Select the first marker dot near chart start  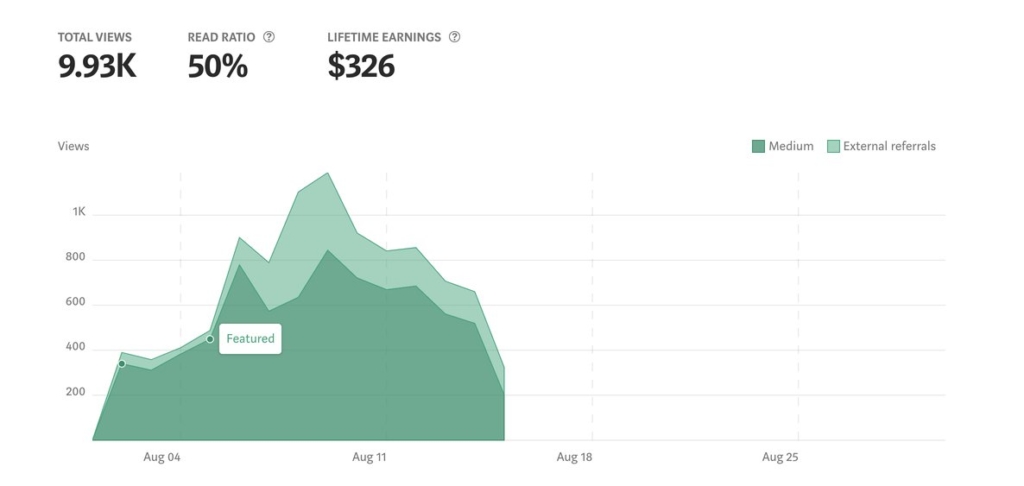pyautogui.click(x=121, y=363)
